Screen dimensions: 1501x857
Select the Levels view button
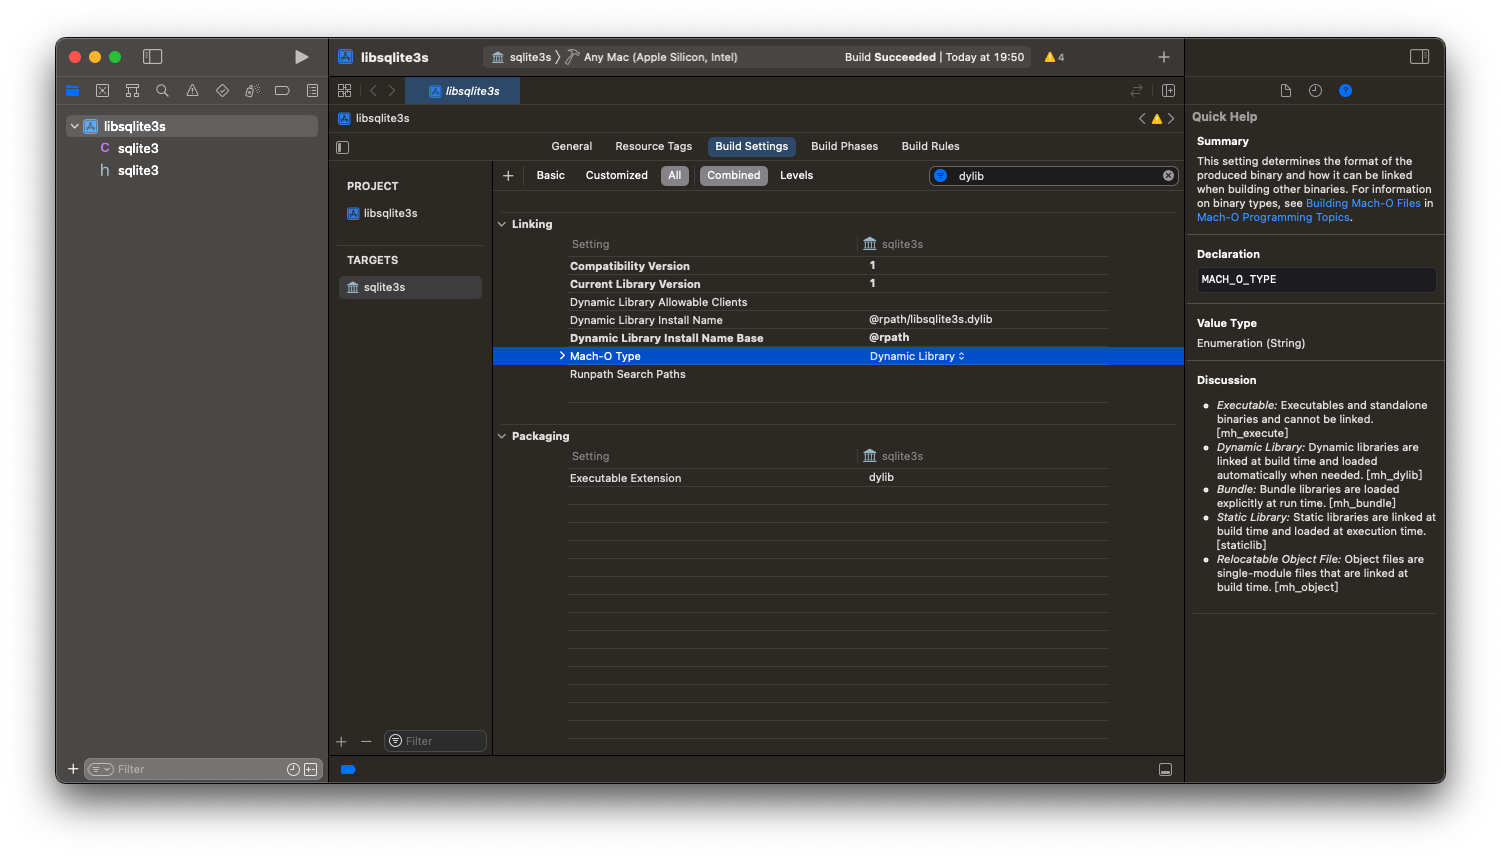[x=796, y=175]
